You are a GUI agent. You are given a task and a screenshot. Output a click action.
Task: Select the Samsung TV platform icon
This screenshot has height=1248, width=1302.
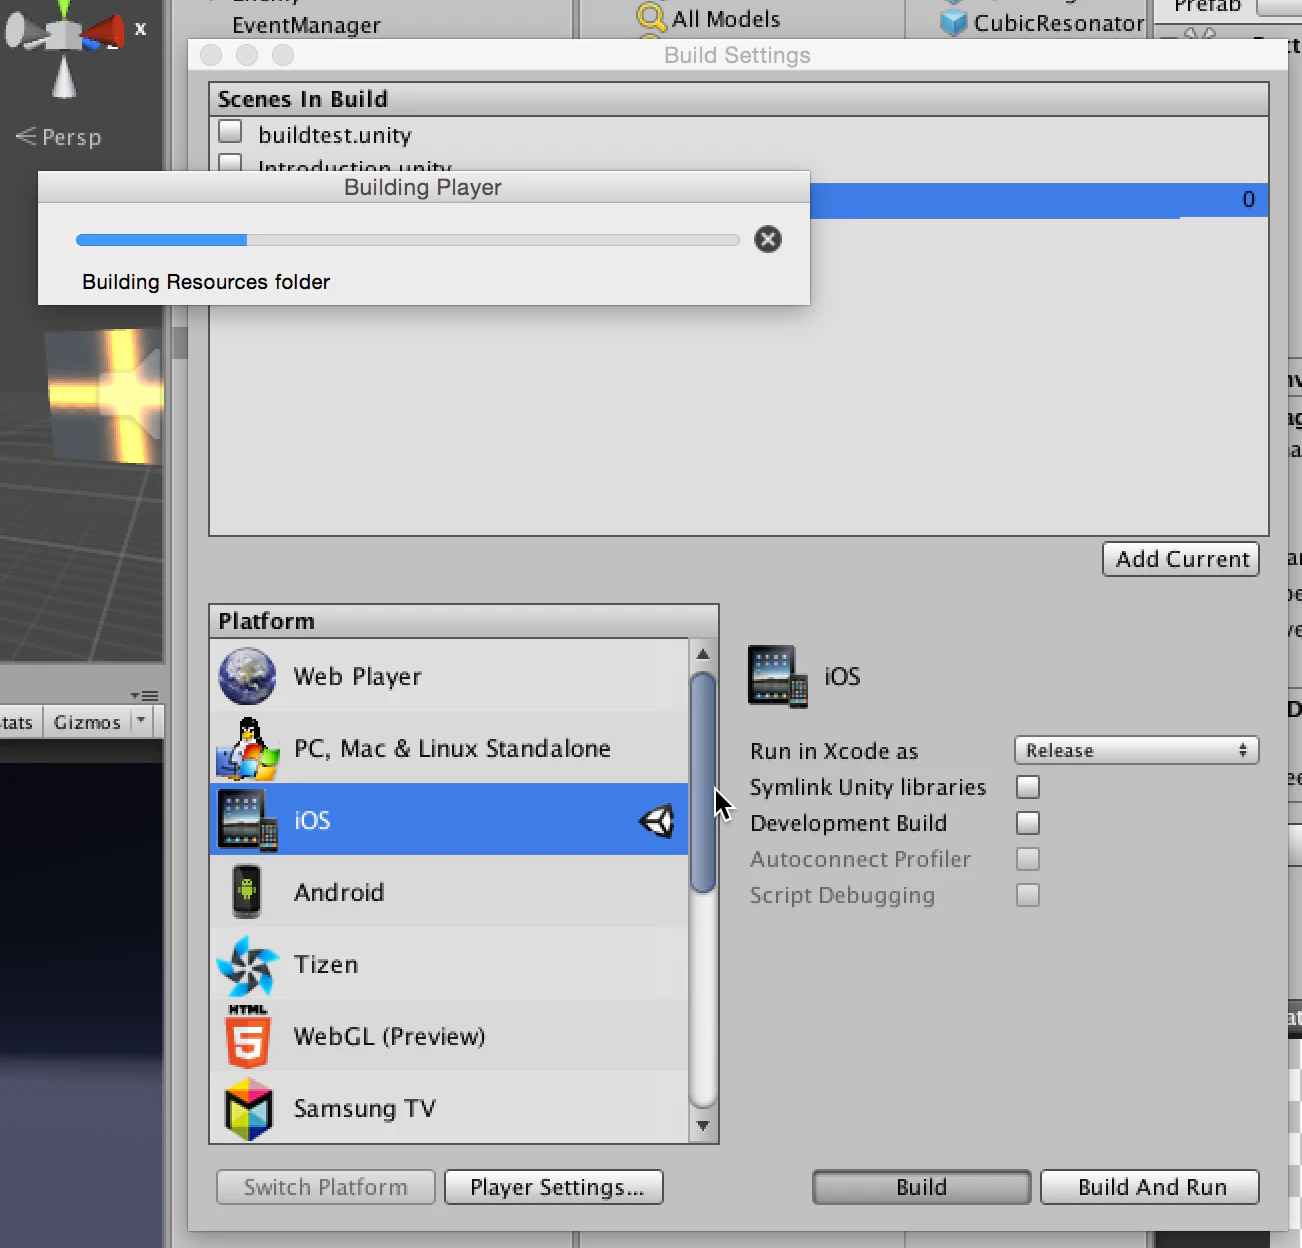(248, 1109)
